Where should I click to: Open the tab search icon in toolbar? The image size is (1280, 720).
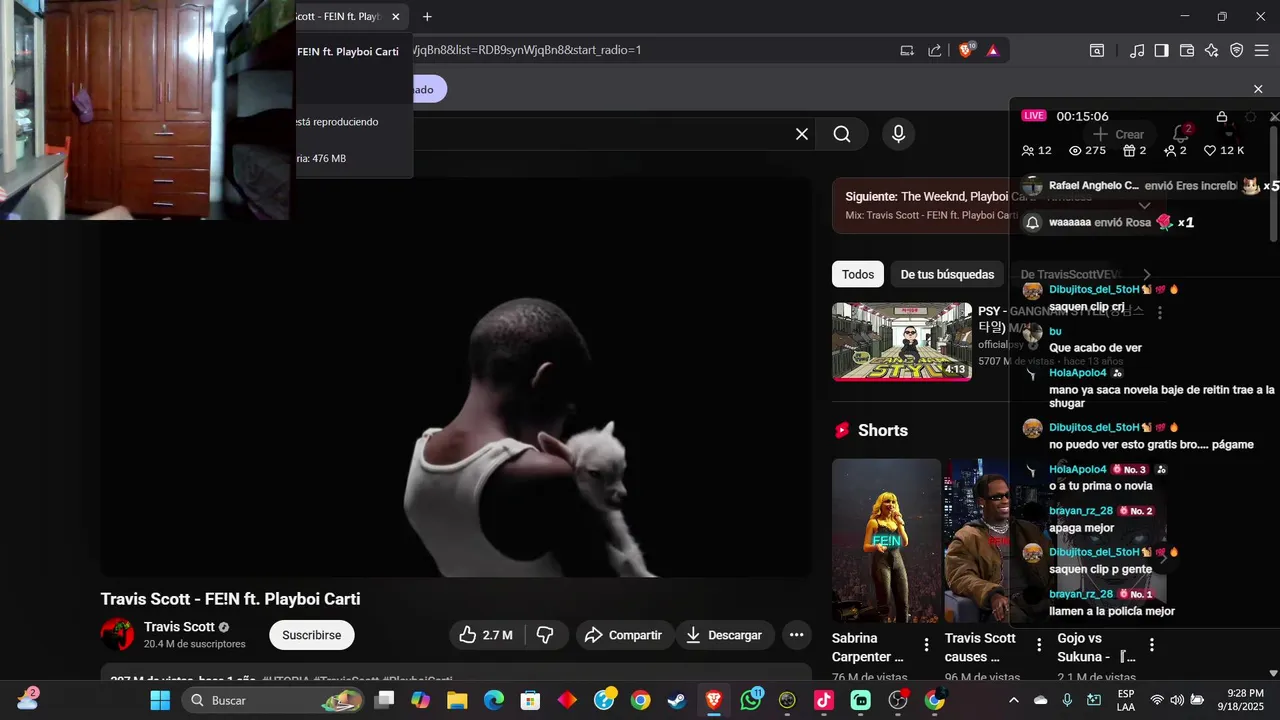(1097, 50)
